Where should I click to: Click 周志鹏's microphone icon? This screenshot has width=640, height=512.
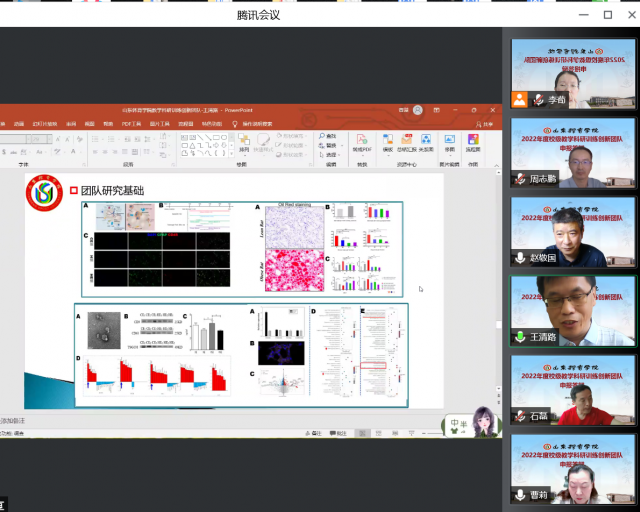(x=520, y=179)
